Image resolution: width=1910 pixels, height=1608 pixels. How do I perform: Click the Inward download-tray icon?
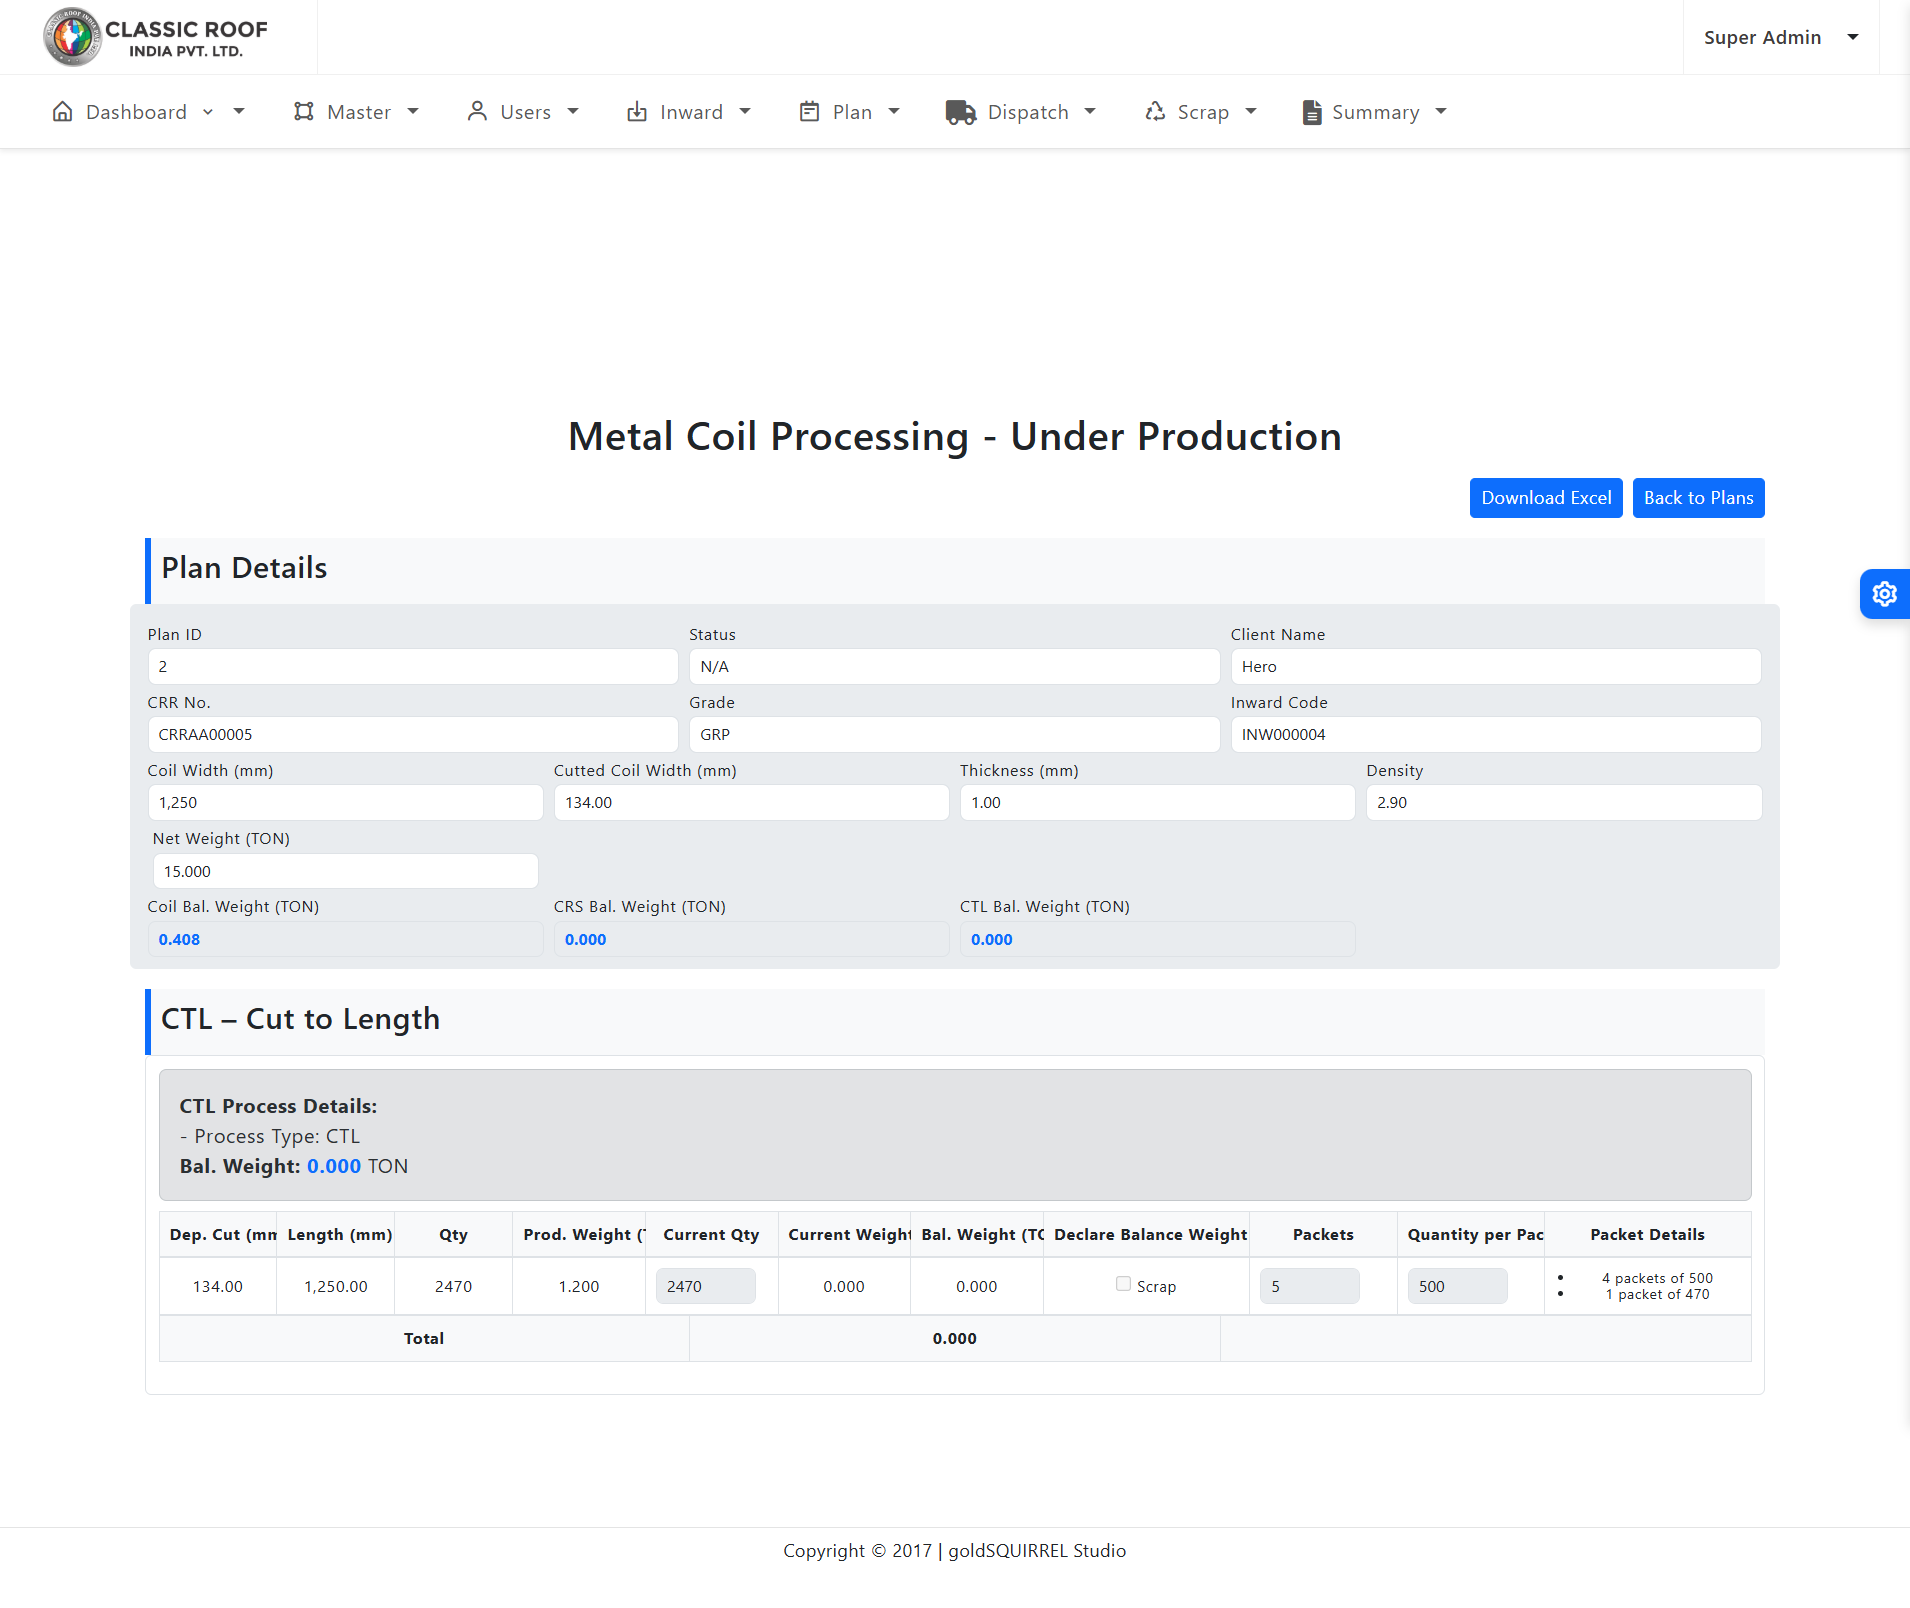coord(637,112)
